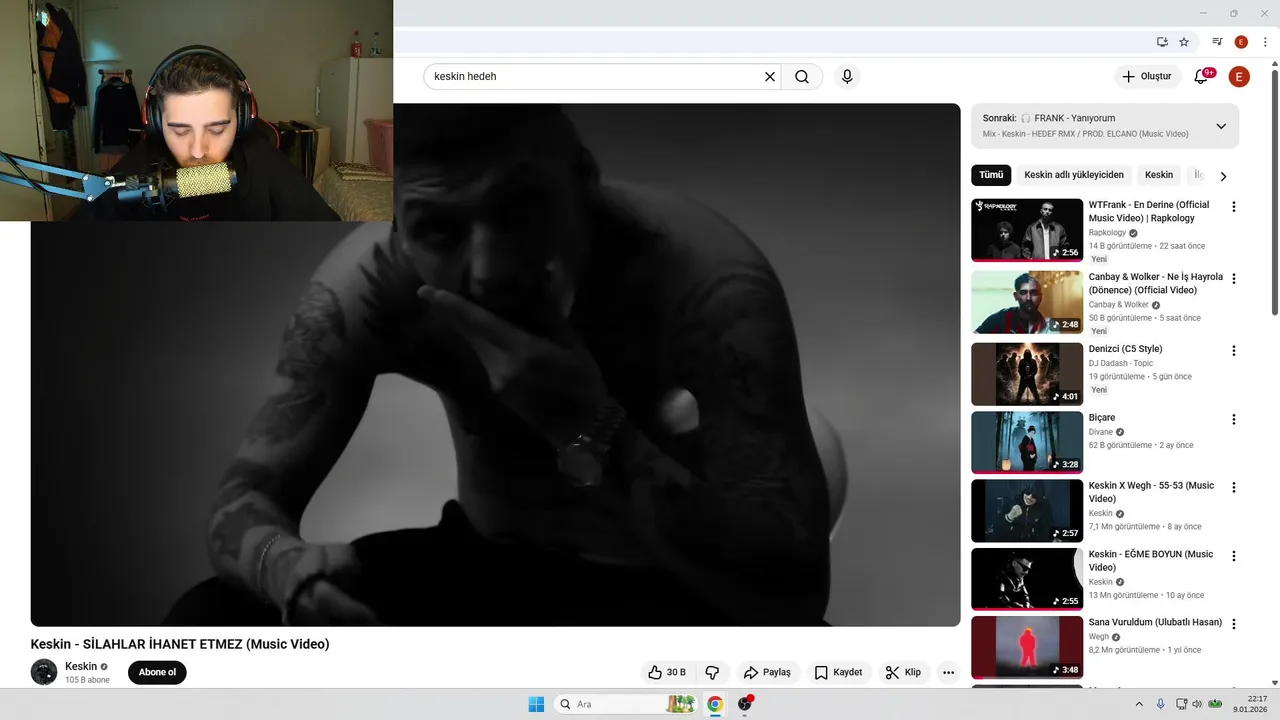Open OBS Studio from the taskbar
The width and height of the screenshot is (1280, 720).
coord(745,704)
